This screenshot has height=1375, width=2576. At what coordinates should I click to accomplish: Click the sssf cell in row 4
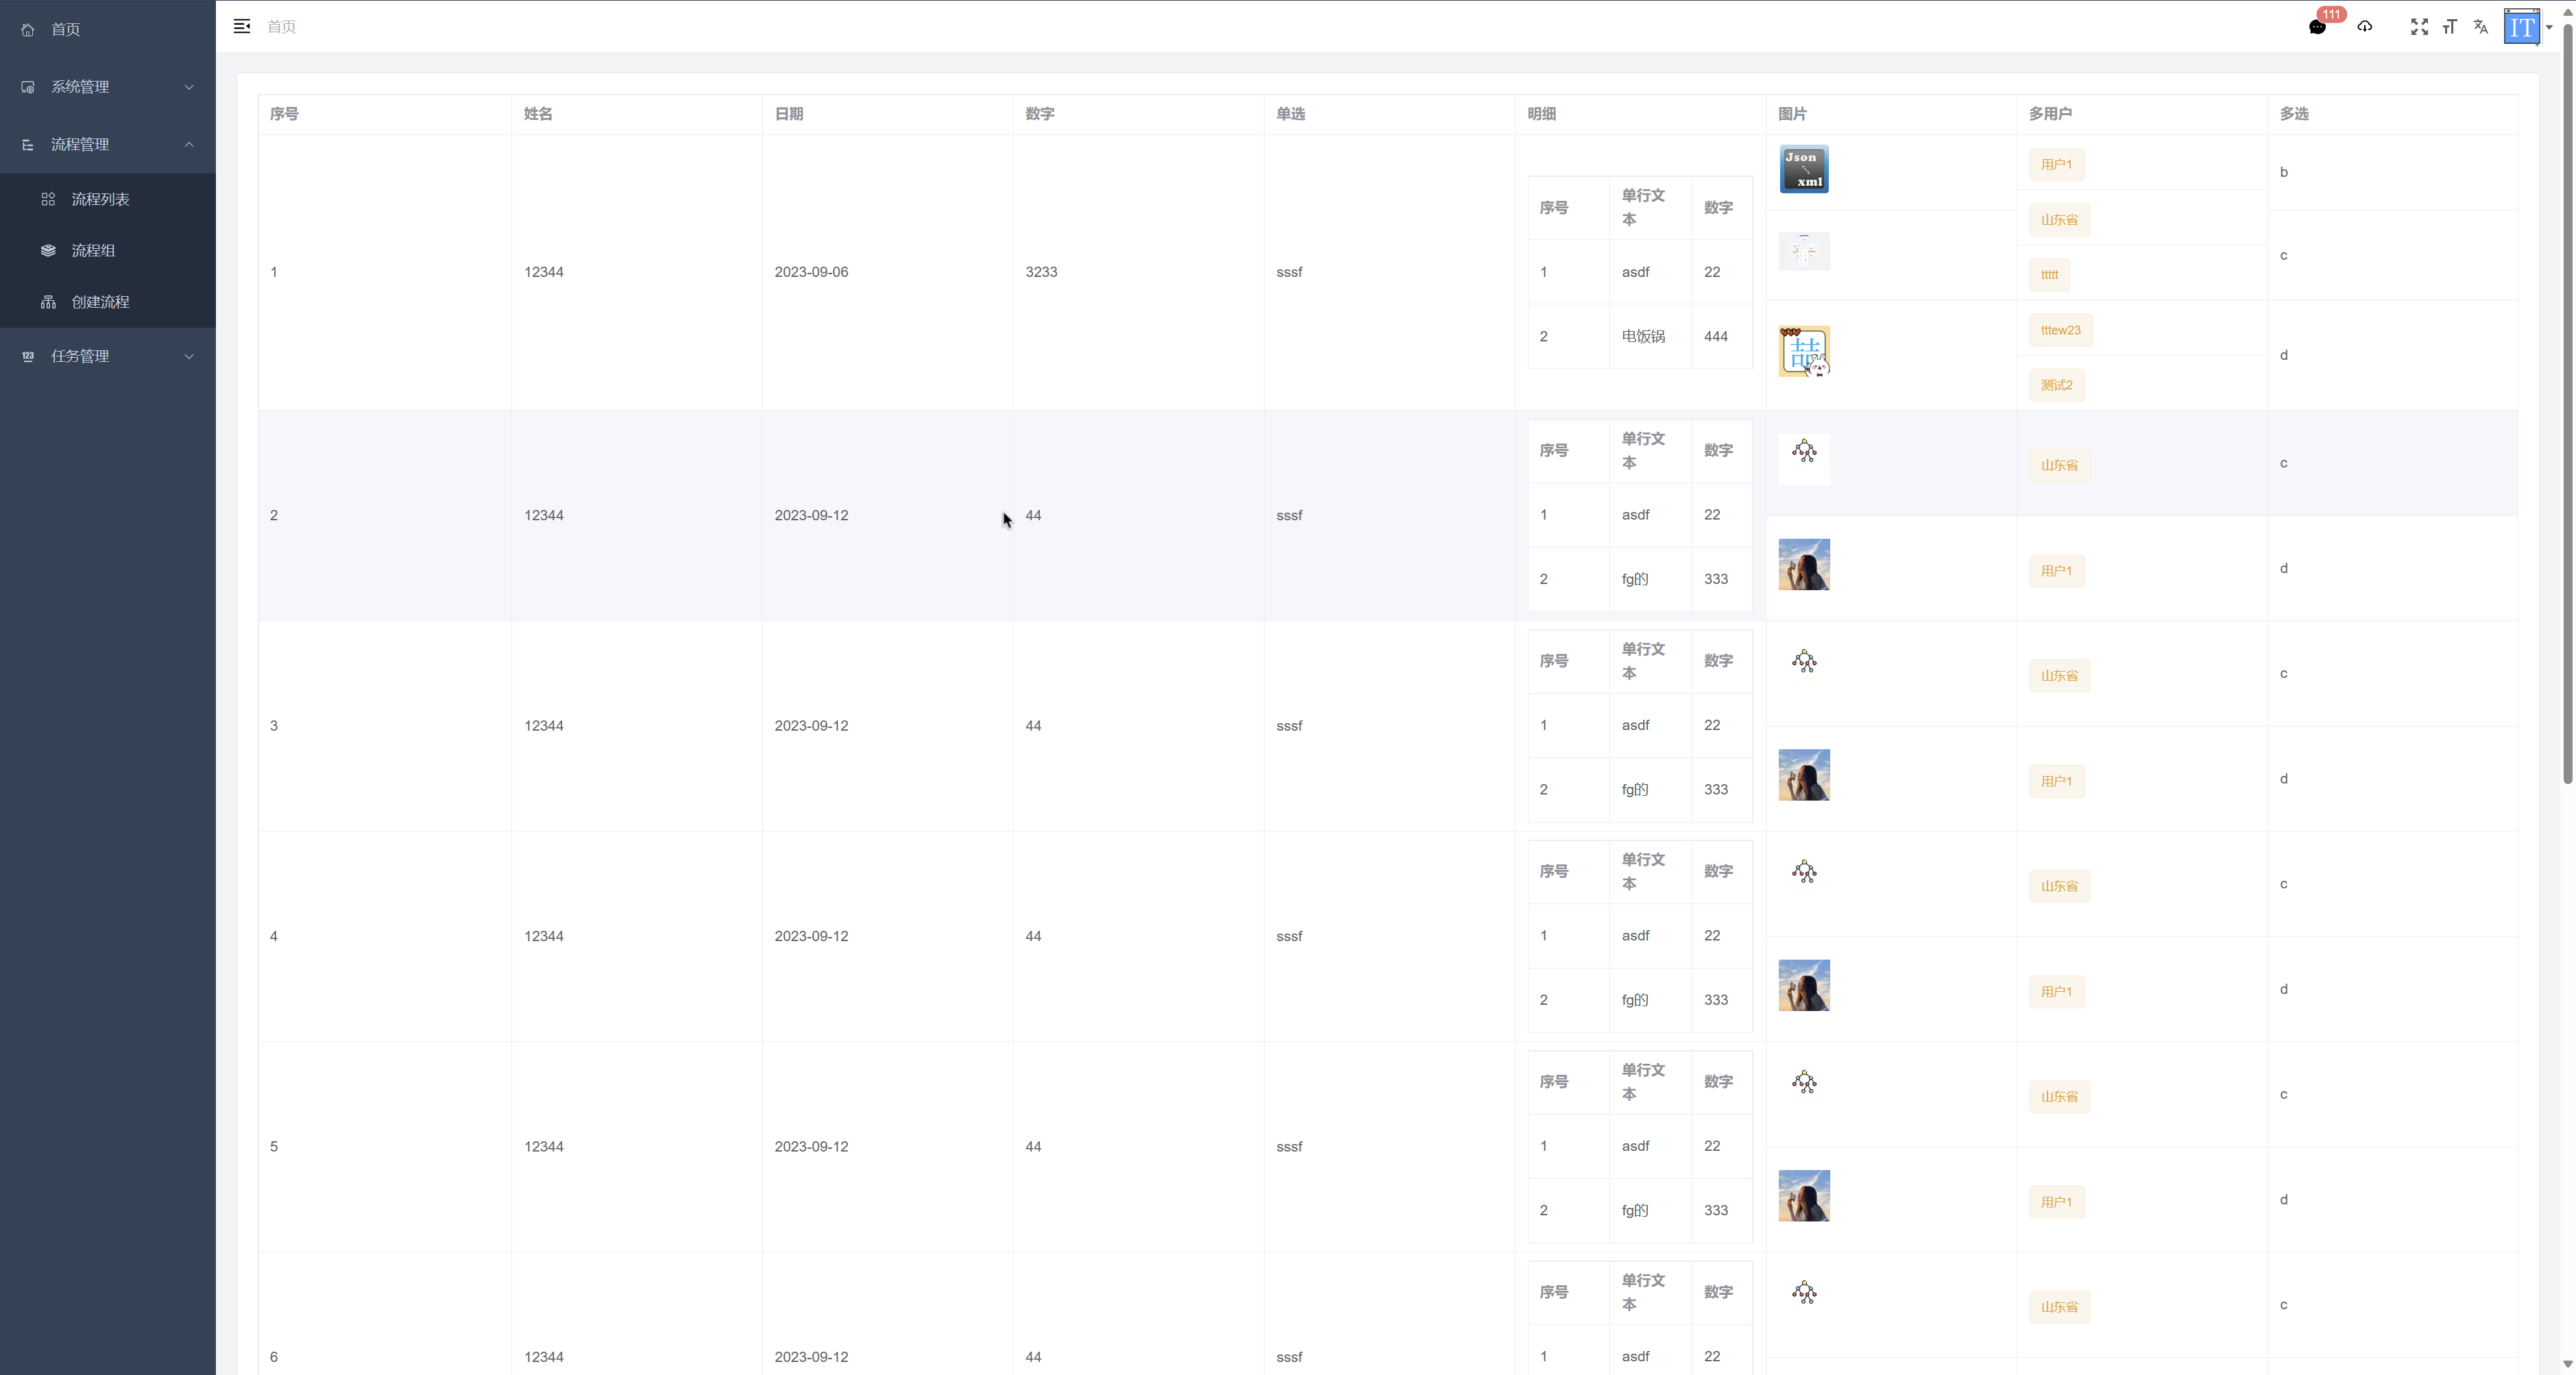pos(1289,937)
